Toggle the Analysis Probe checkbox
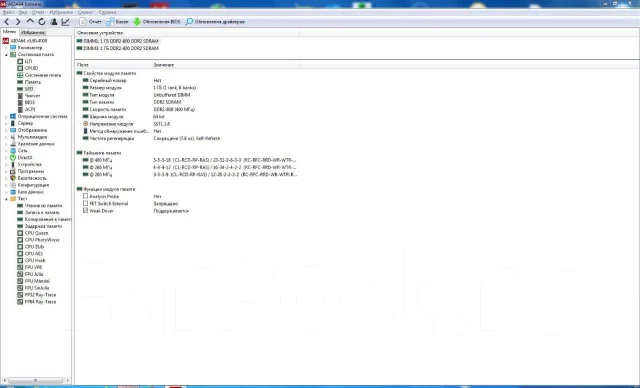Viewport: 640px width, 388px height. pyautogui.click(x=85, y=196)
